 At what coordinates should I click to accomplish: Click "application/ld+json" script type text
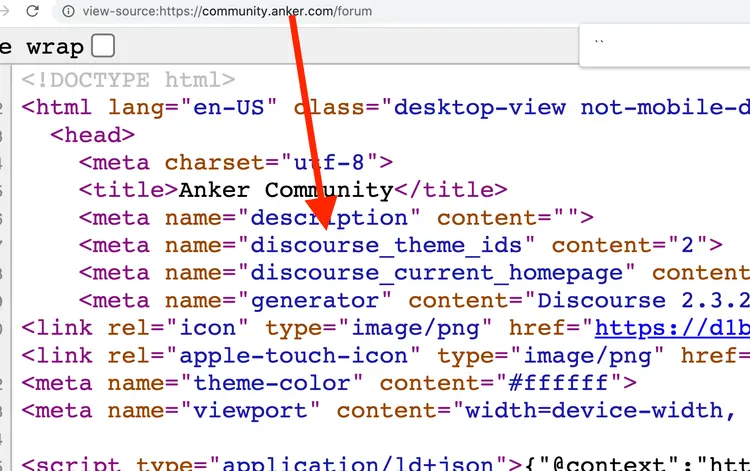[x=358, y=463]
